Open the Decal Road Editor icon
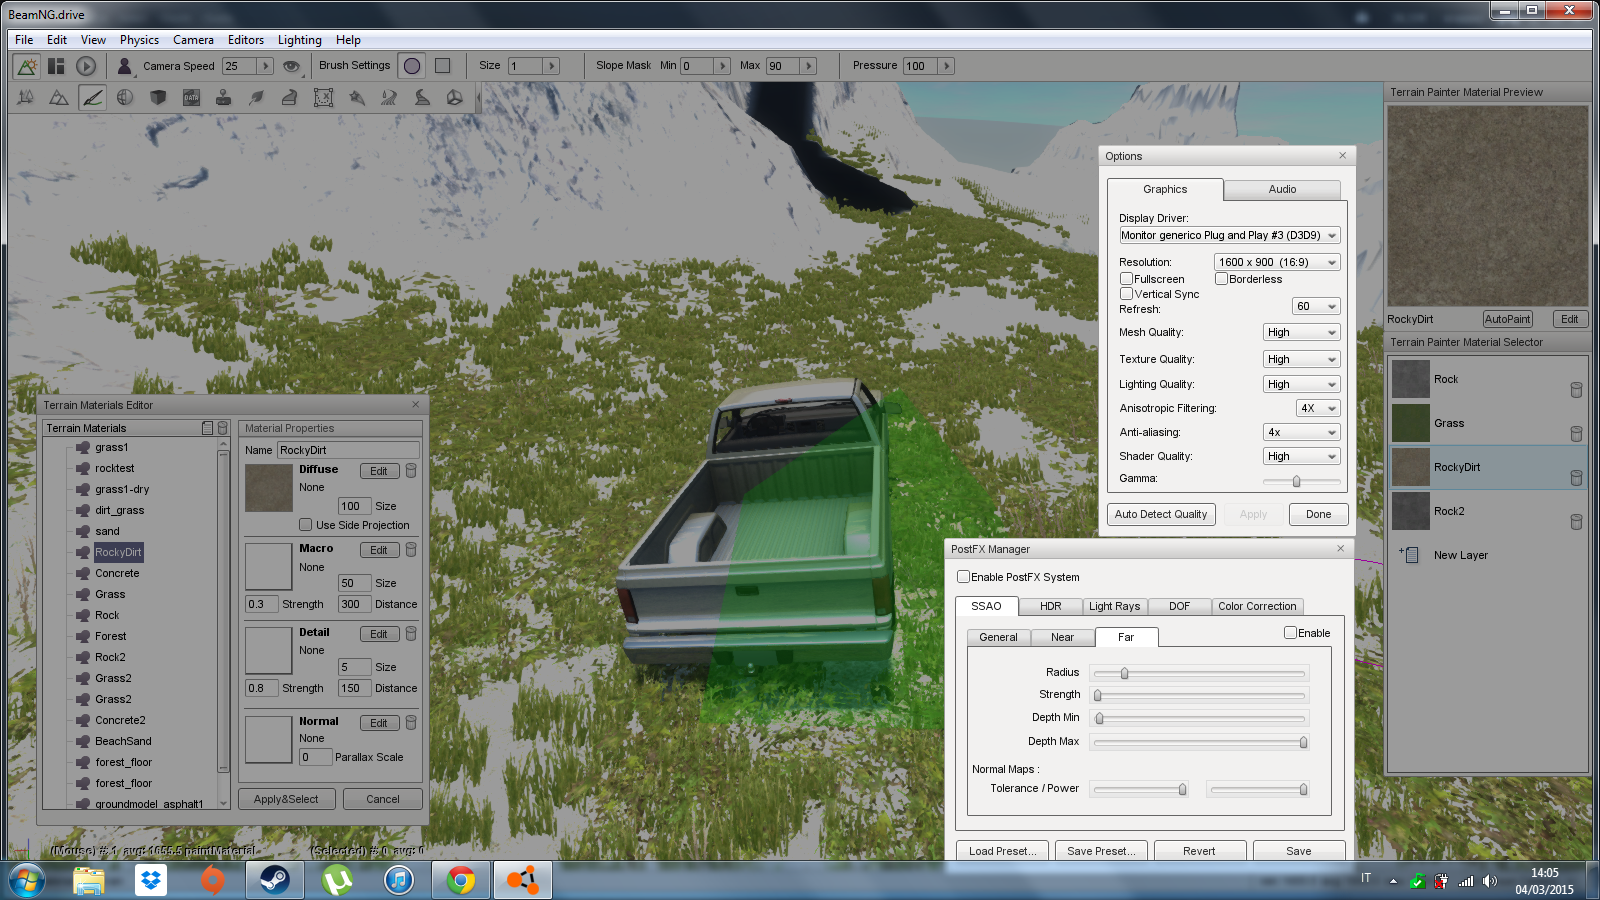 pos(422,97)
